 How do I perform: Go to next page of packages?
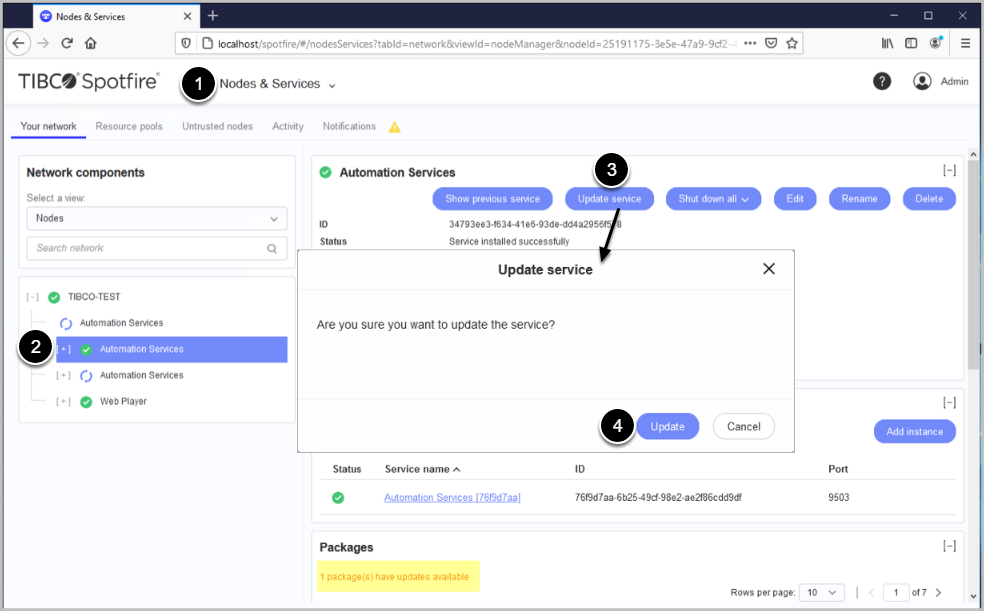pyautogui.click(x=938, y=593)
